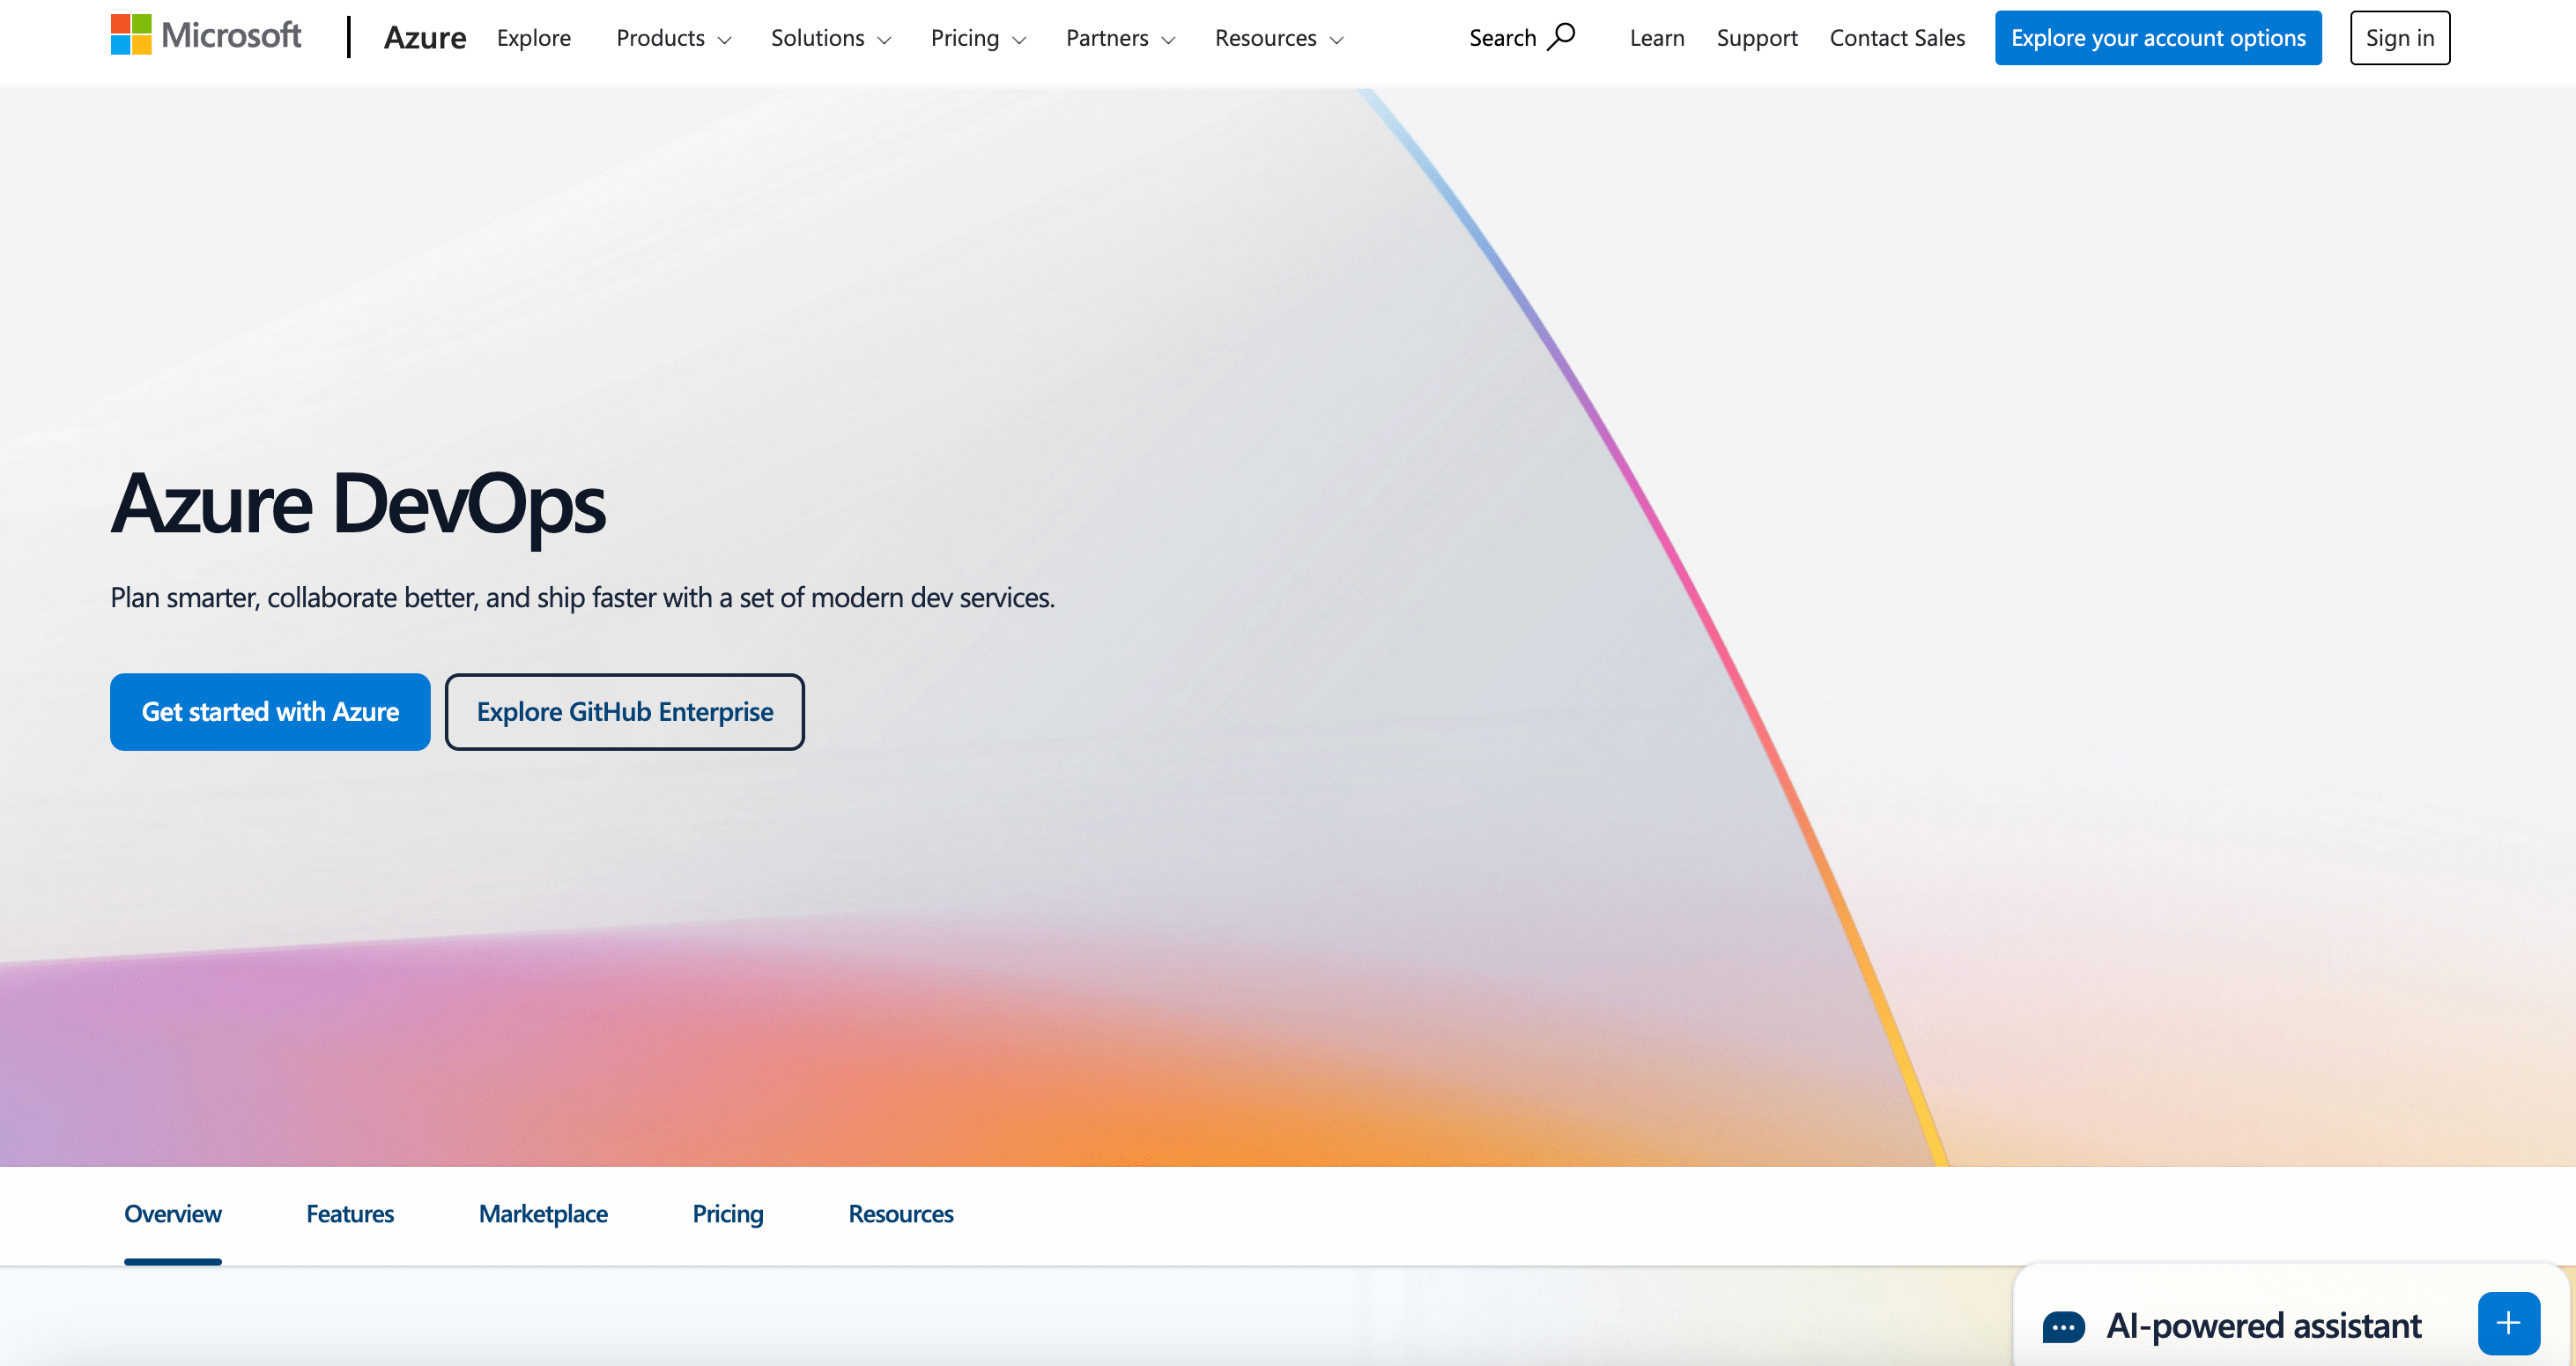Expand the Partners menu
Viewport: 2576px width, 1366px height.
(x=1119, y=38)
